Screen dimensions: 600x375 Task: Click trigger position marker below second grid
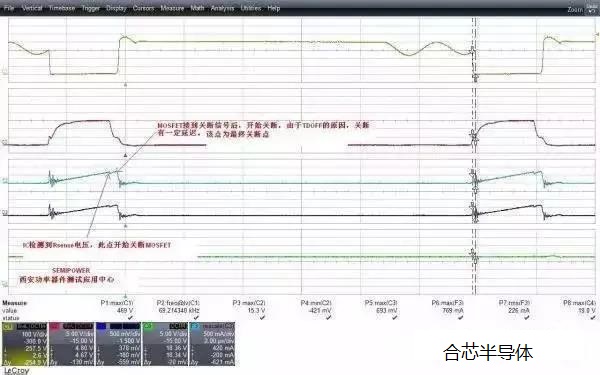pos(126,155)
